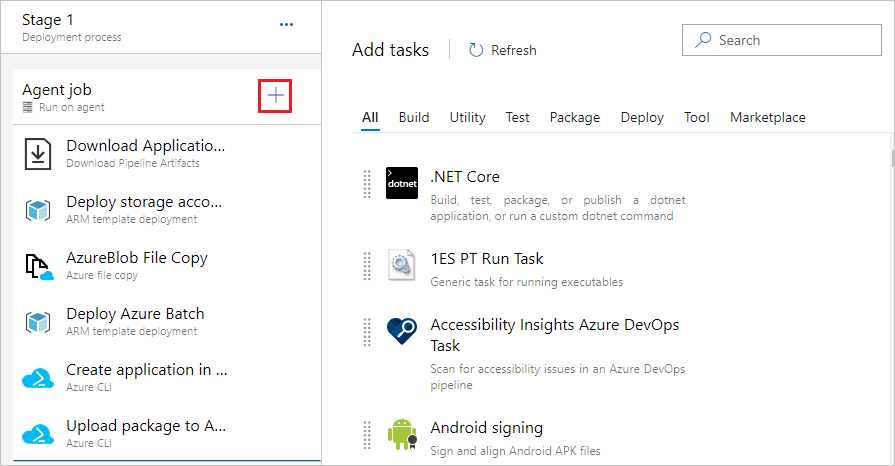Click 'Download Pipeline Artifacts' subtitle
Image resolution: width=895 pixels, height=466 pixels.
pyautogui.click(x=133, y=163)
